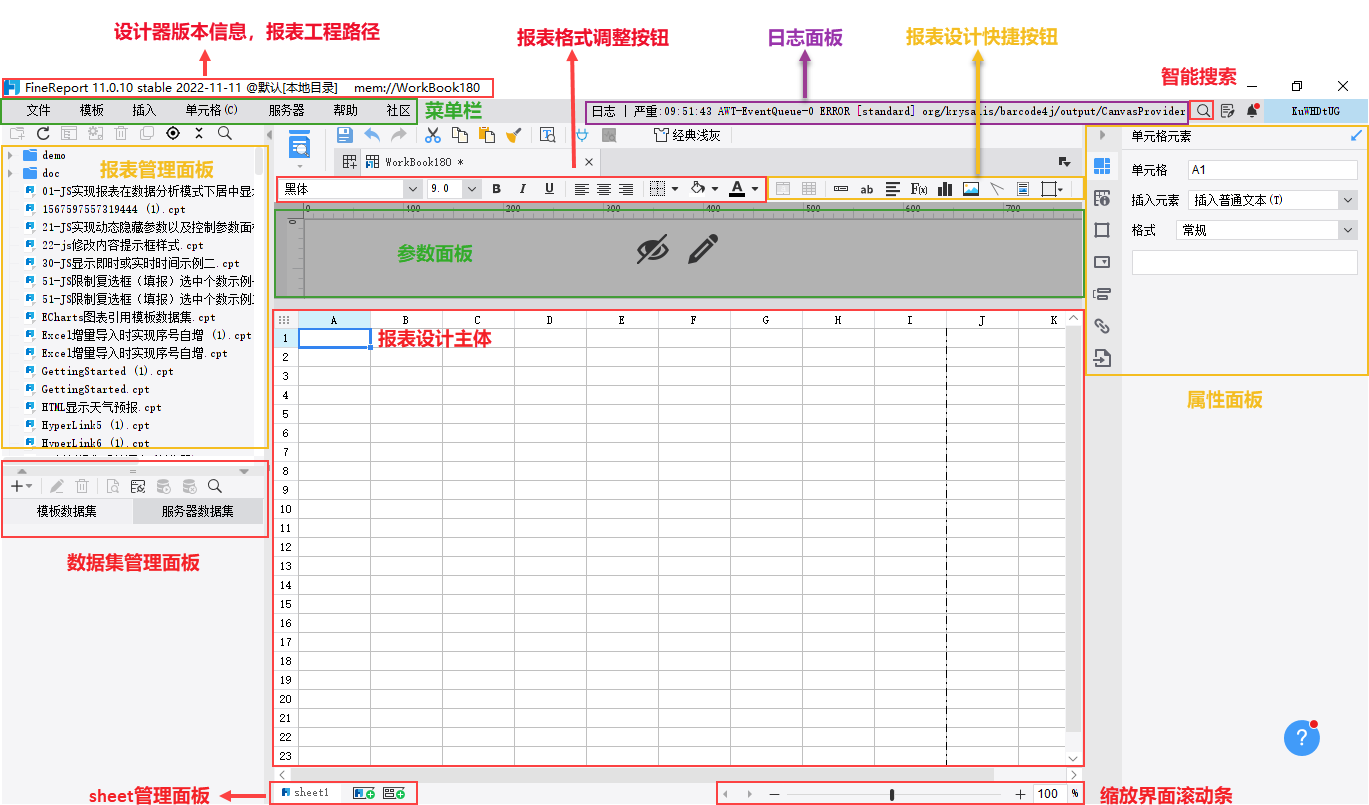Open the 模板 menu

point(92,110)
